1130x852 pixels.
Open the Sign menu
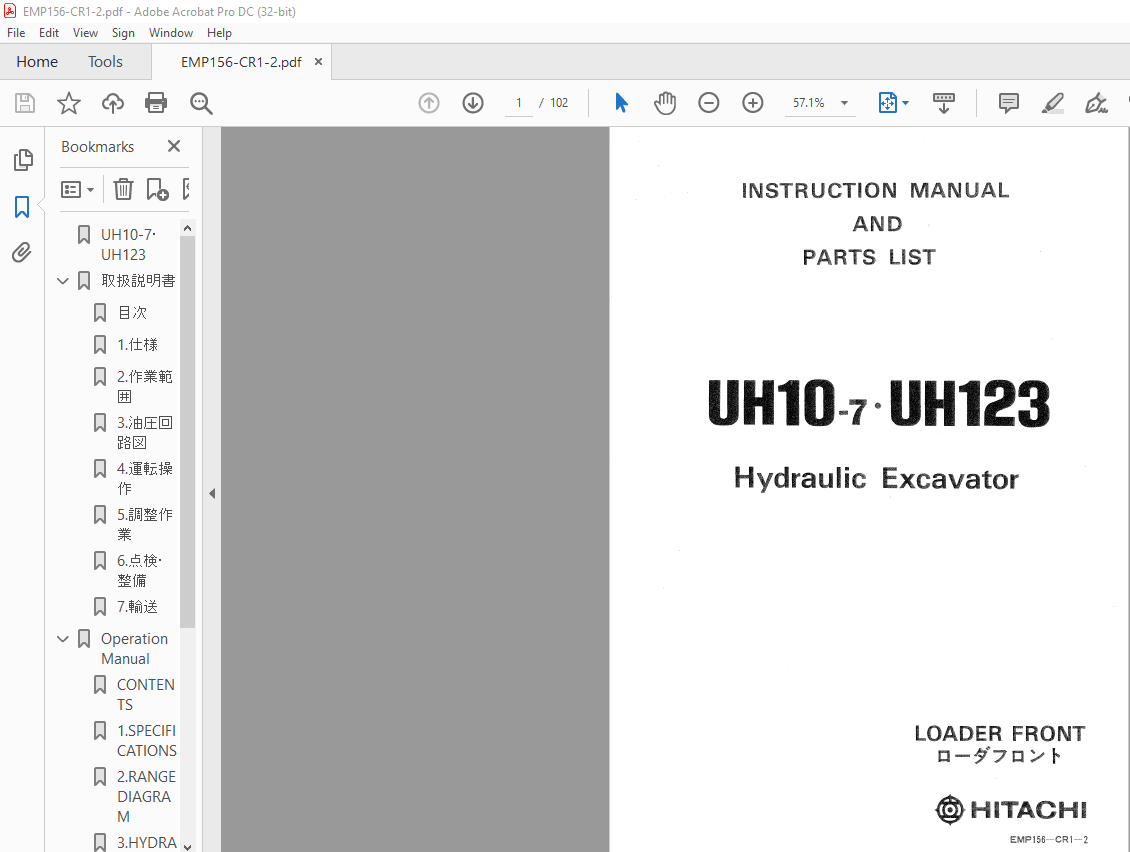[x=123, y=32]
